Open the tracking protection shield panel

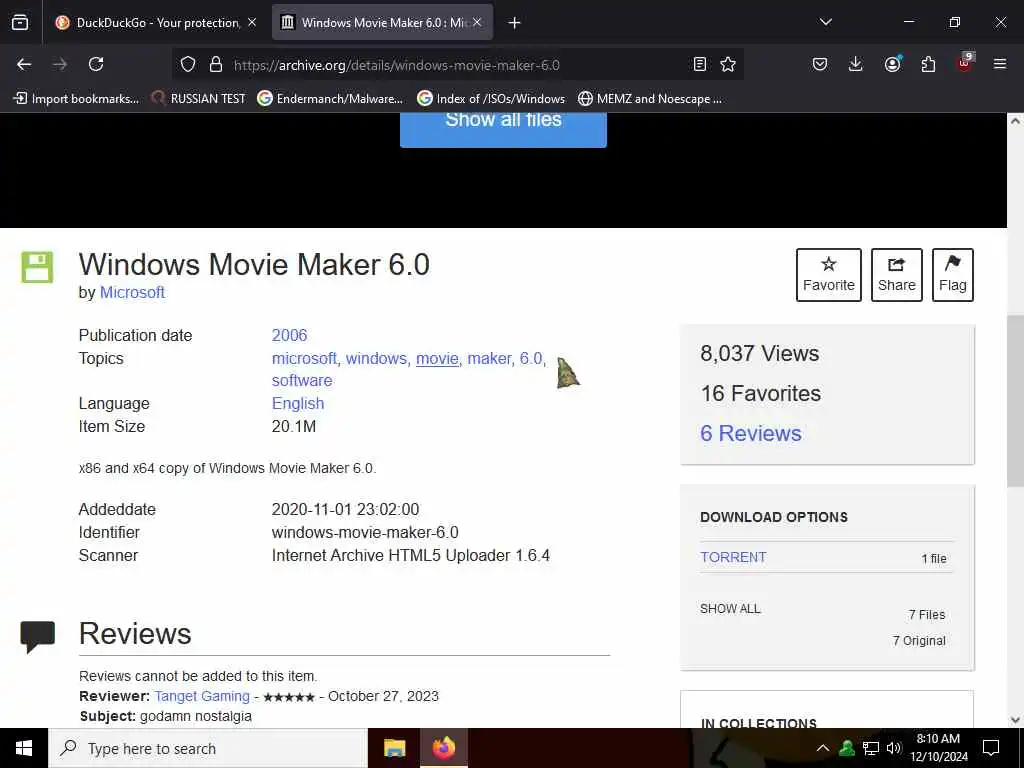click(x=188, y=64)
